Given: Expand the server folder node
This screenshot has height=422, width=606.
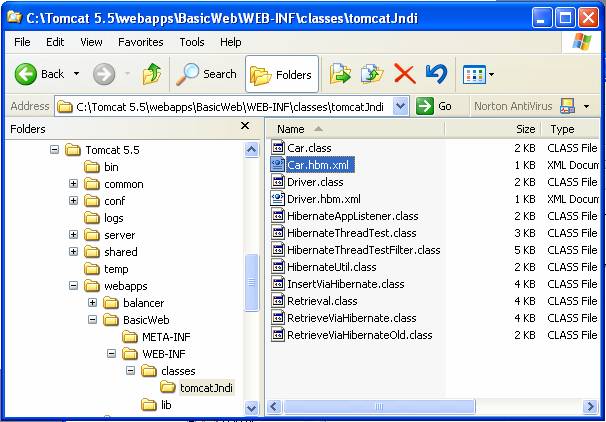Looking at the screenshot, I should [x=73, y=235].
